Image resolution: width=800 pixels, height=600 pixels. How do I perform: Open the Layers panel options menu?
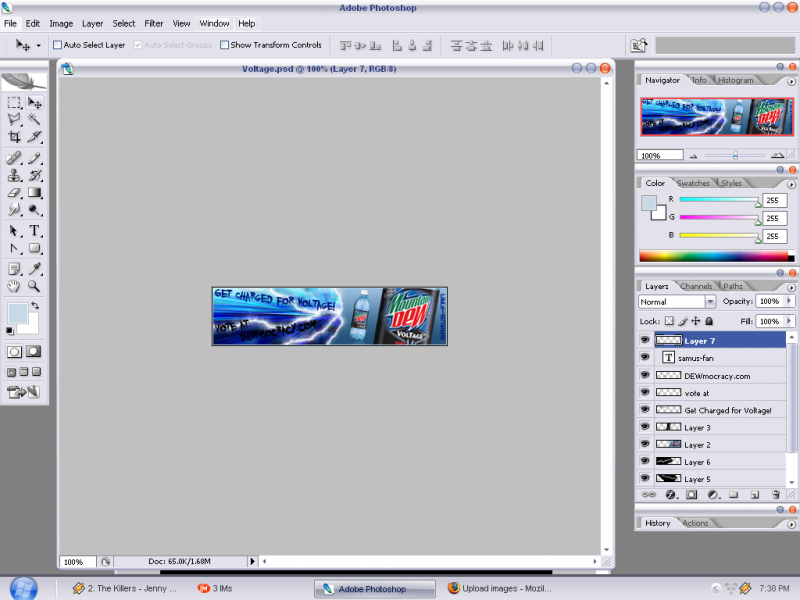791,287
